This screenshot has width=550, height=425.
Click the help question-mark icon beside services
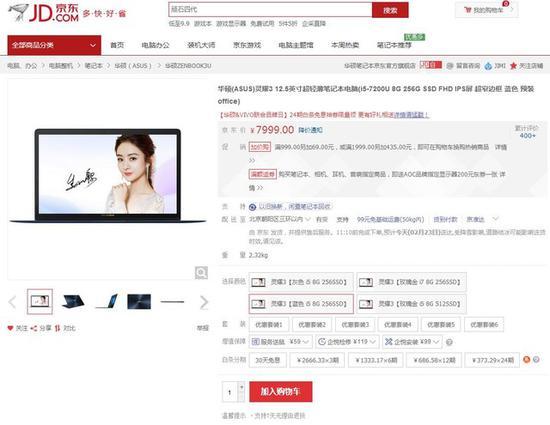449,342
